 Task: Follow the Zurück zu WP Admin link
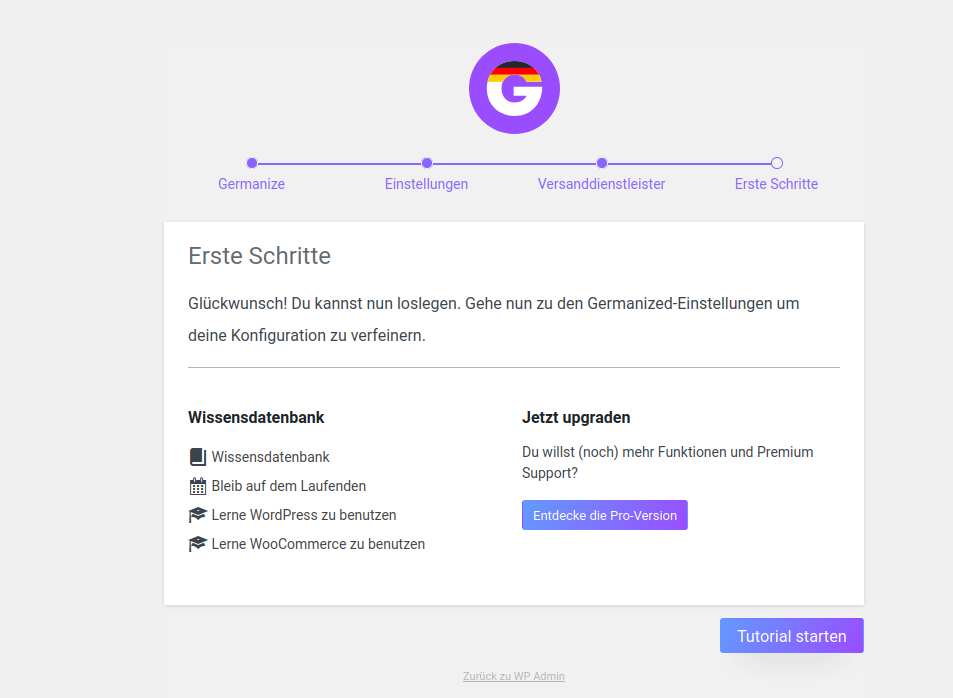514,677
